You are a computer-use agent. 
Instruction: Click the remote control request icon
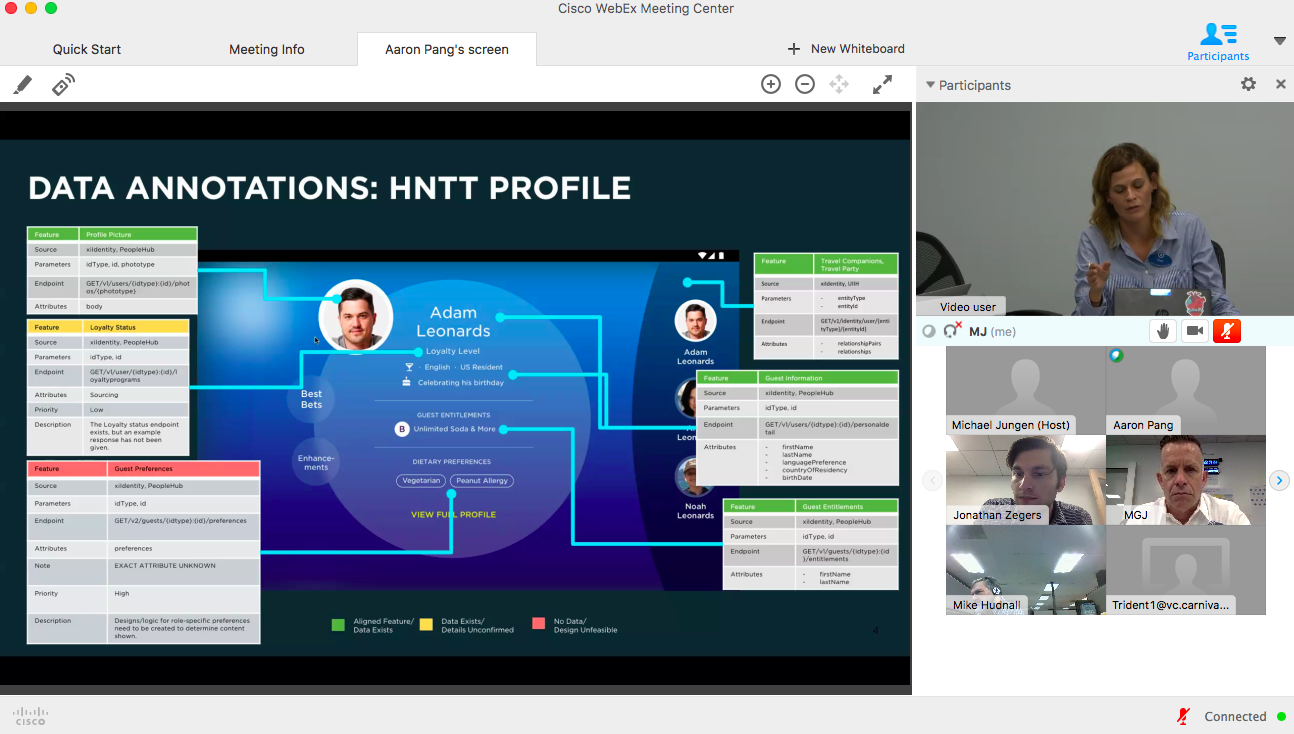(x=63, y=85)
